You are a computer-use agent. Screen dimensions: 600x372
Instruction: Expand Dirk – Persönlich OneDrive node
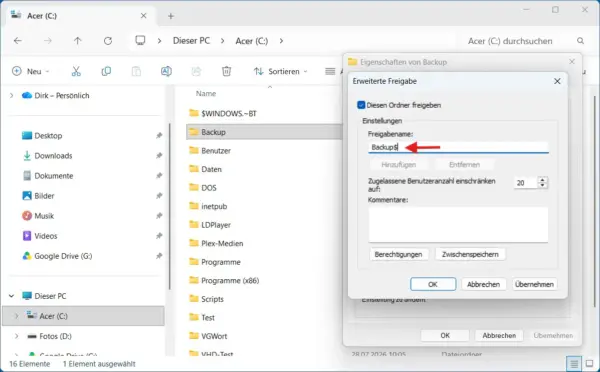[x=11, y=95]
